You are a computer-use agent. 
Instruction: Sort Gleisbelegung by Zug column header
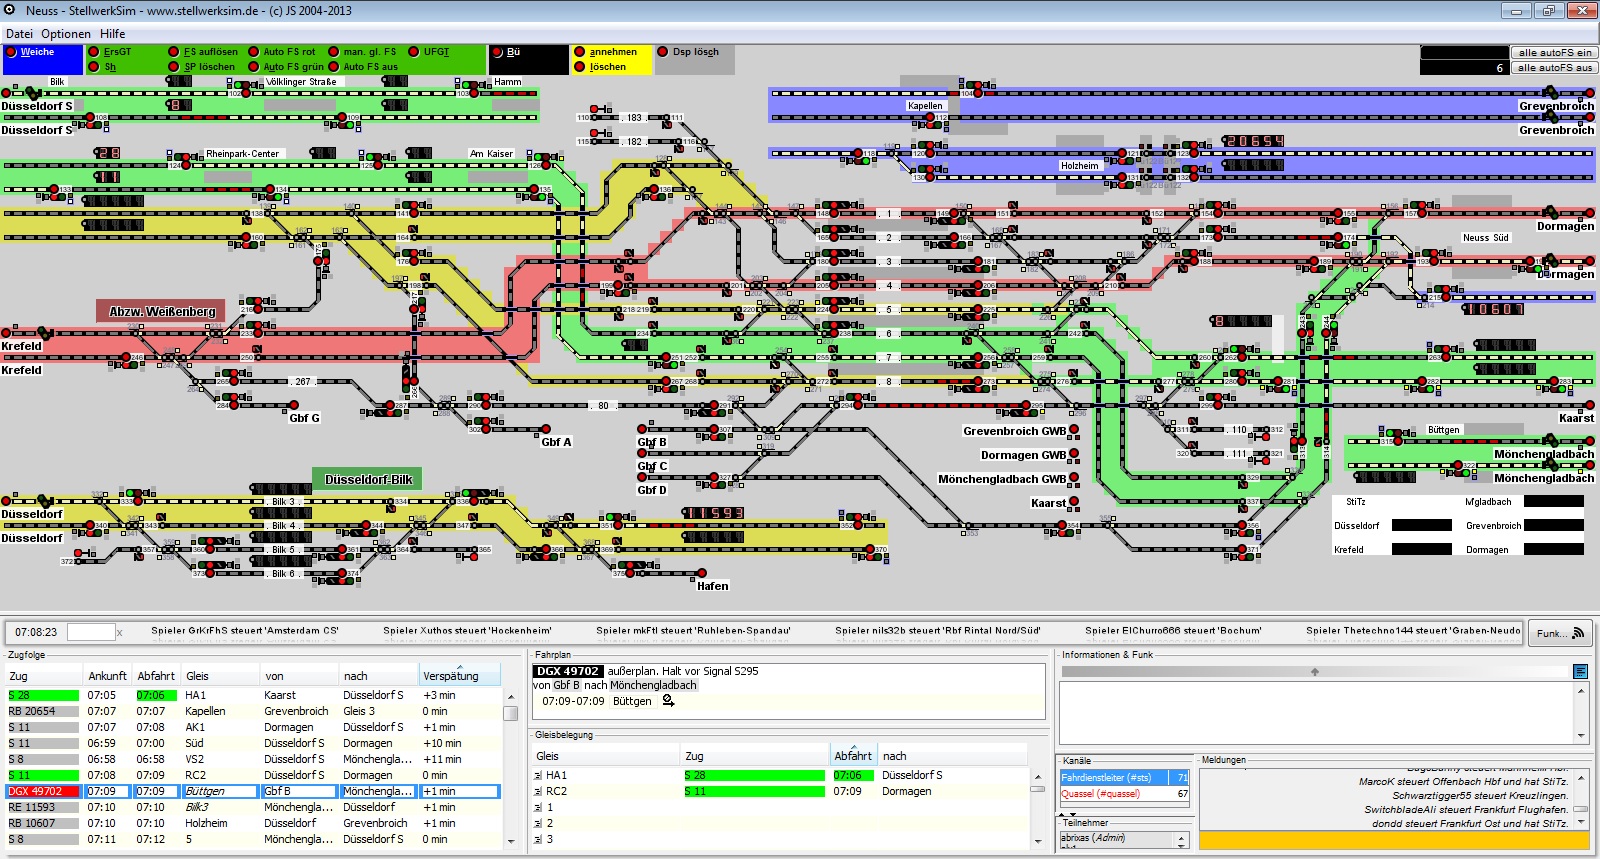755,755
